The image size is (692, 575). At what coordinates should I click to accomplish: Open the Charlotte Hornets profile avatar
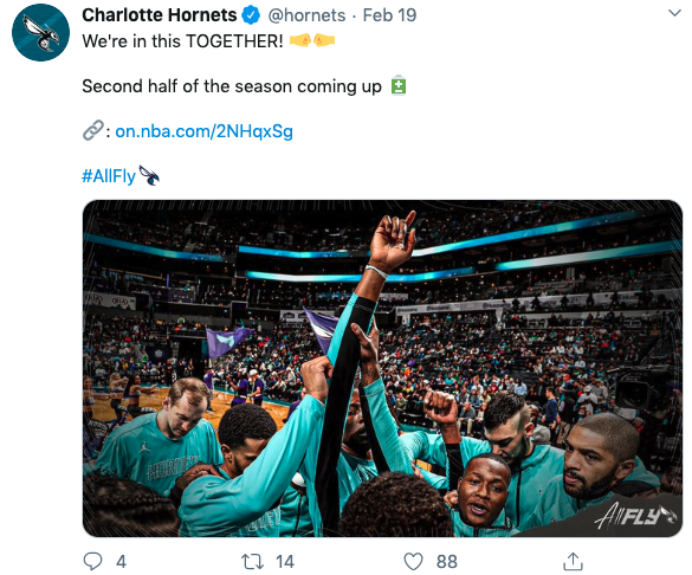tap(41, 33)
